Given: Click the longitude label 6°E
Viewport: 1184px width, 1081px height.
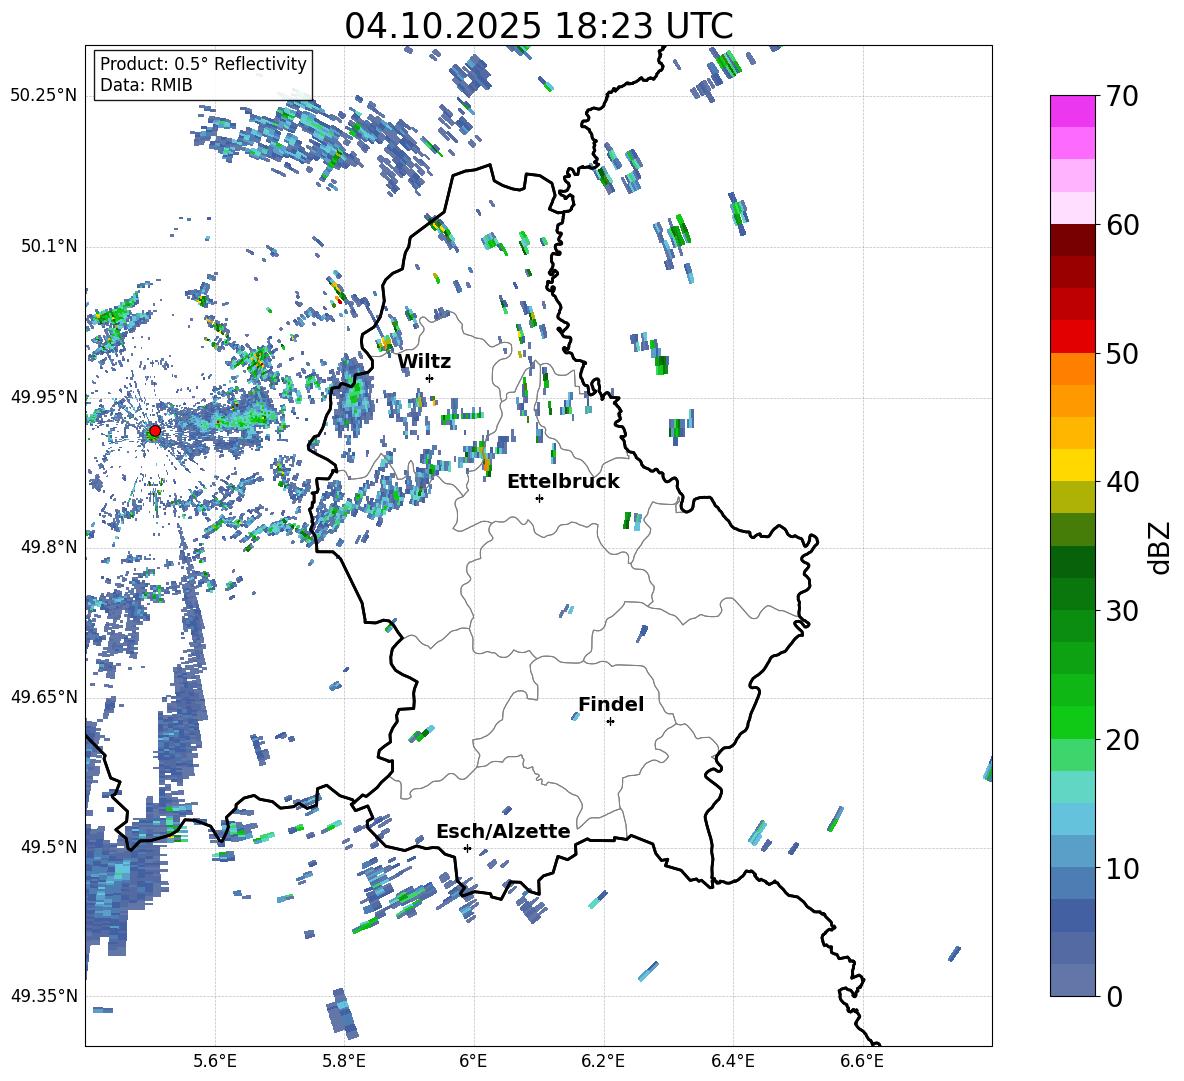Looking at the screenshot, I should coord(473,1061).
